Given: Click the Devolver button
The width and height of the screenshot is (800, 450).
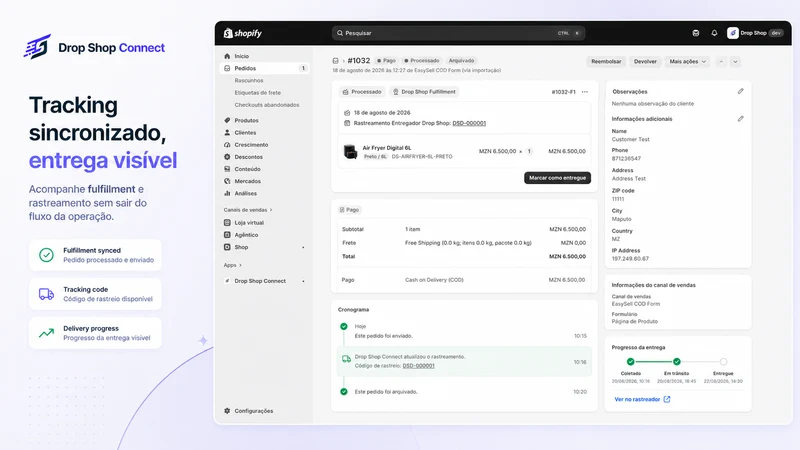Looking at the screenshot, I should pos(645,62).
